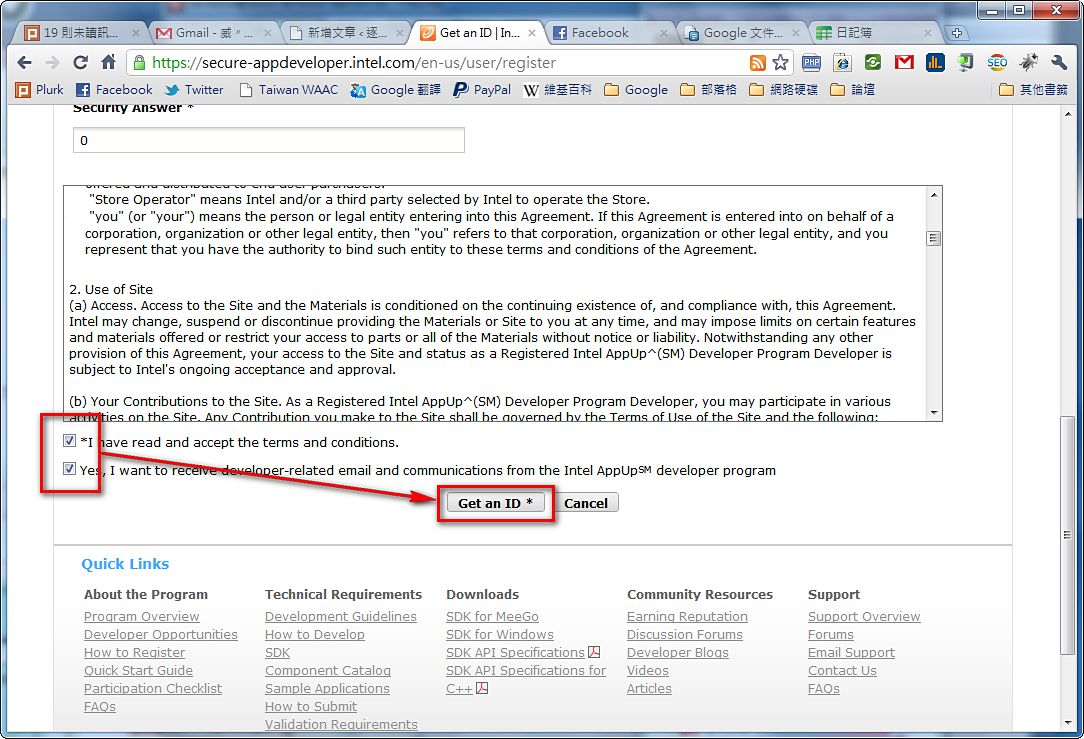Expand the 論壇 bookmarks folder

coord(852,90)
